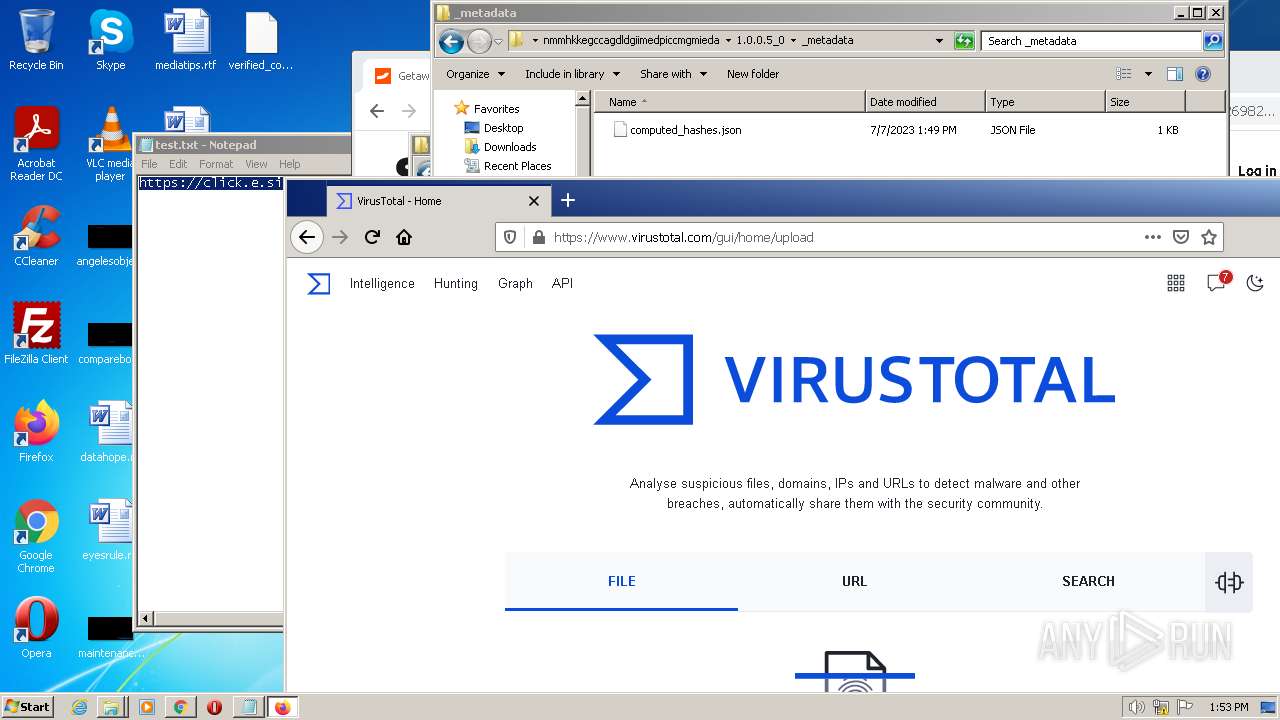Save page to Pocket icon

pos(1181,237)
